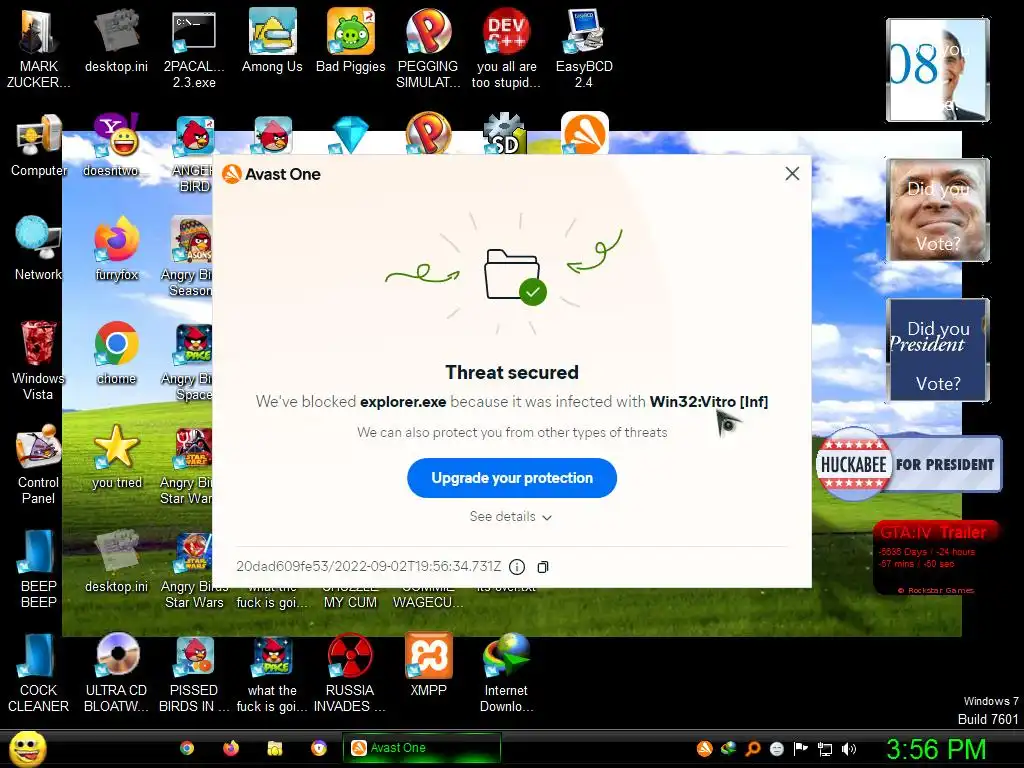
Task: Click the smiley Start button
Action: [x=27, y=748]
